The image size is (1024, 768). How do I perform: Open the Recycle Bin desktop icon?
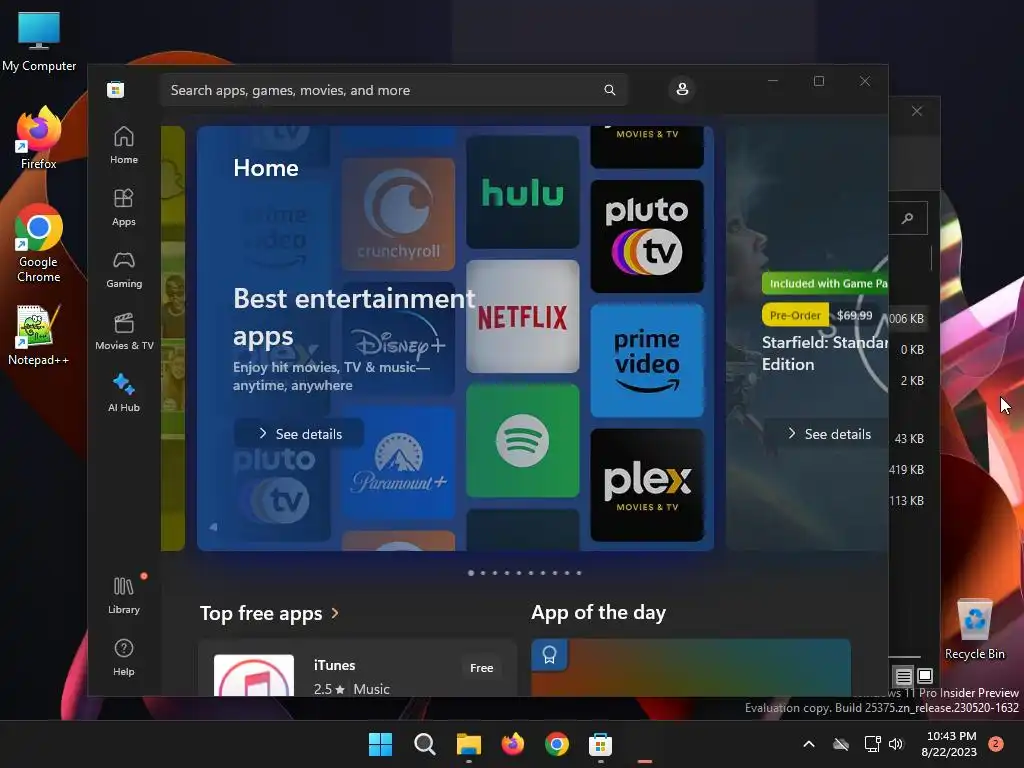[974, 629]
